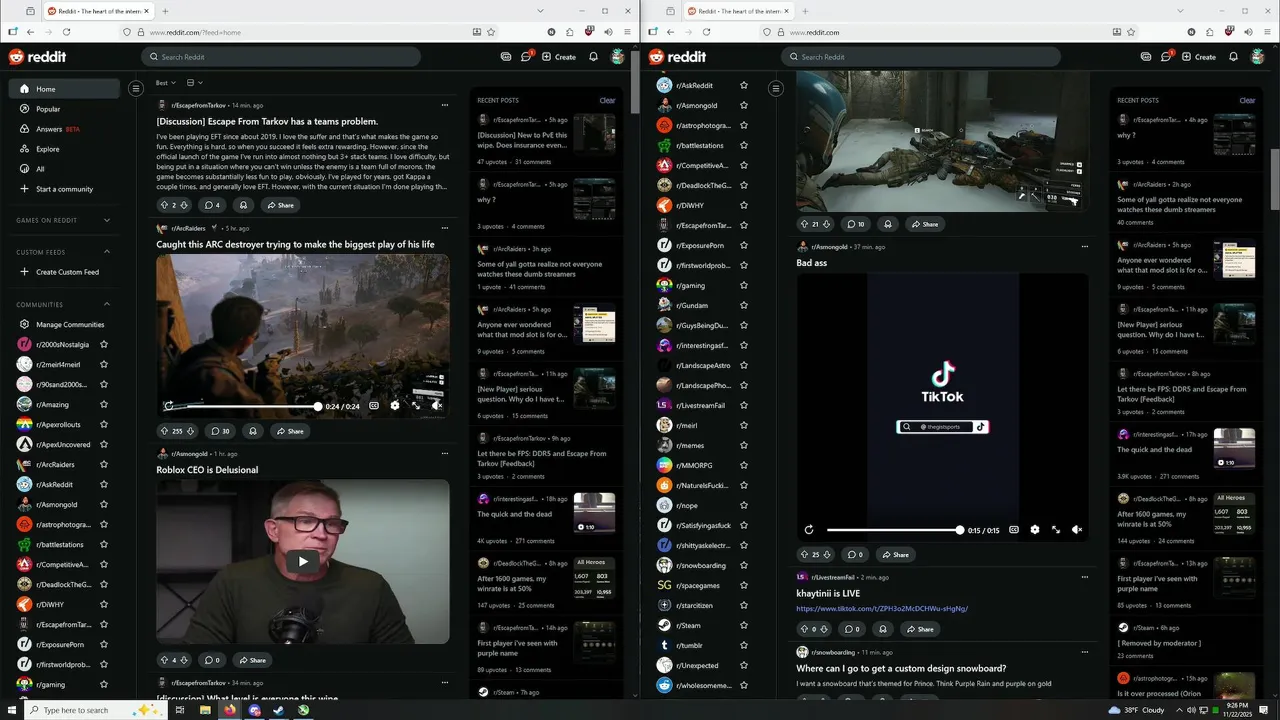Fullscreen the ARC destroyer video
The image size is (1280, 720).
[416, 406]
